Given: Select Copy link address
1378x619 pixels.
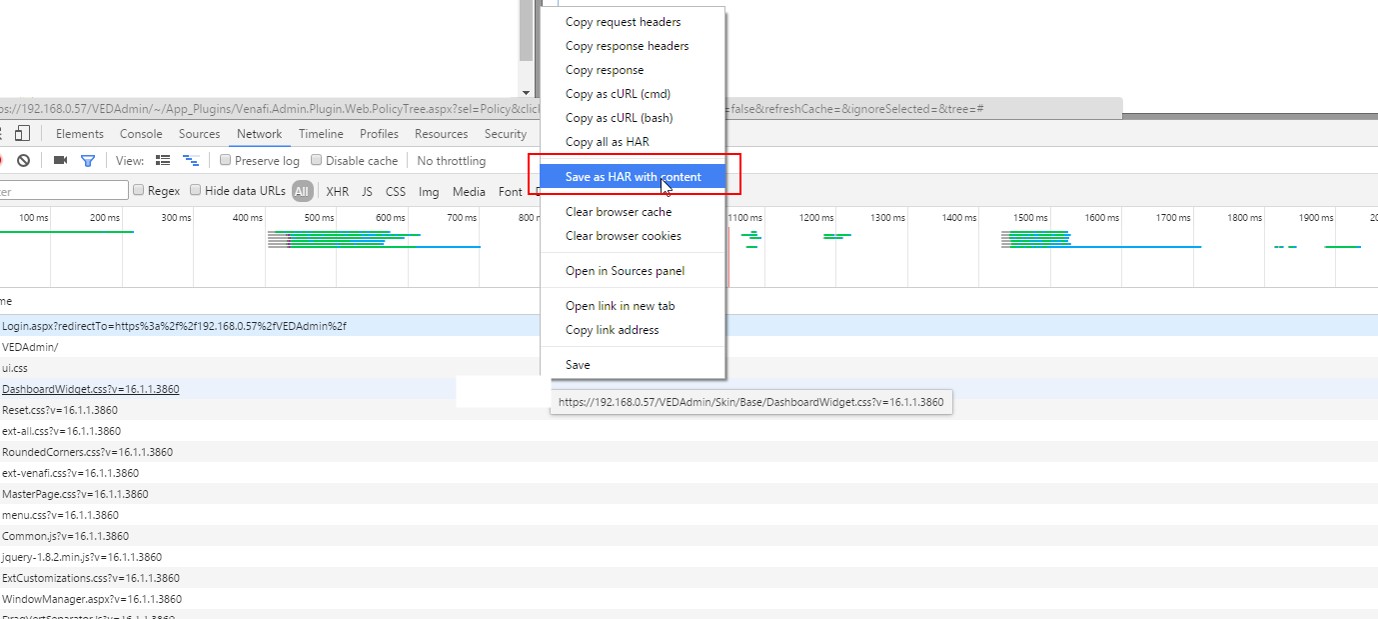Looking at the screenshot, I should 633,330.
